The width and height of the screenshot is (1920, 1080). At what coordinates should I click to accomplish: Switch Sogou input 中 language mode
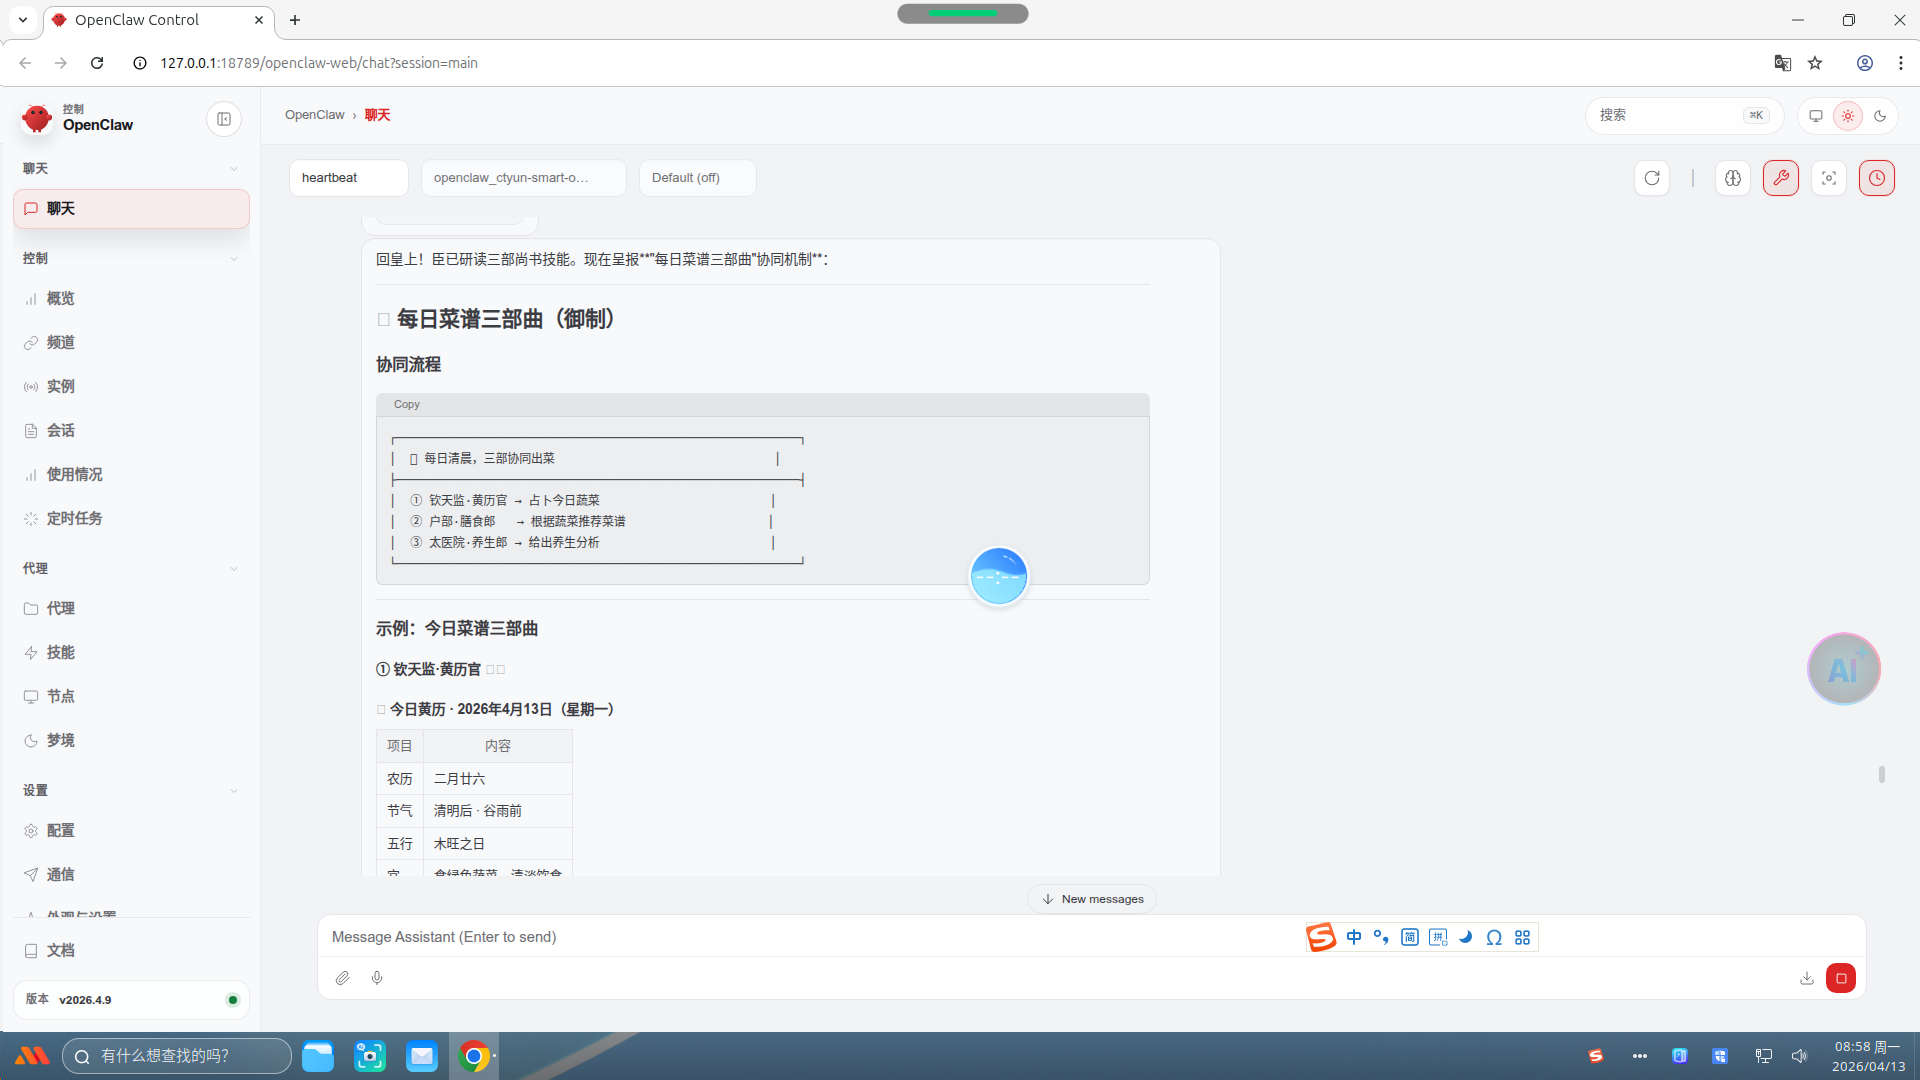point(1354,937)
